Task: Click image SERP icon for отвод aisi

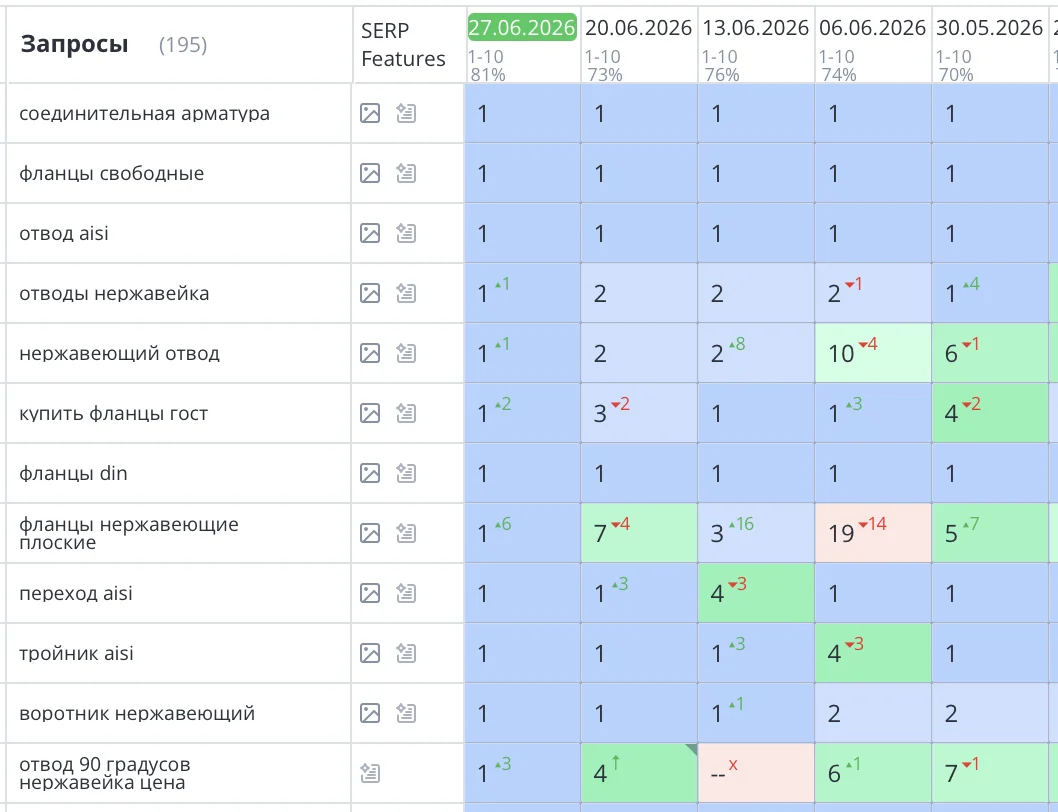Action: point(370,234)
